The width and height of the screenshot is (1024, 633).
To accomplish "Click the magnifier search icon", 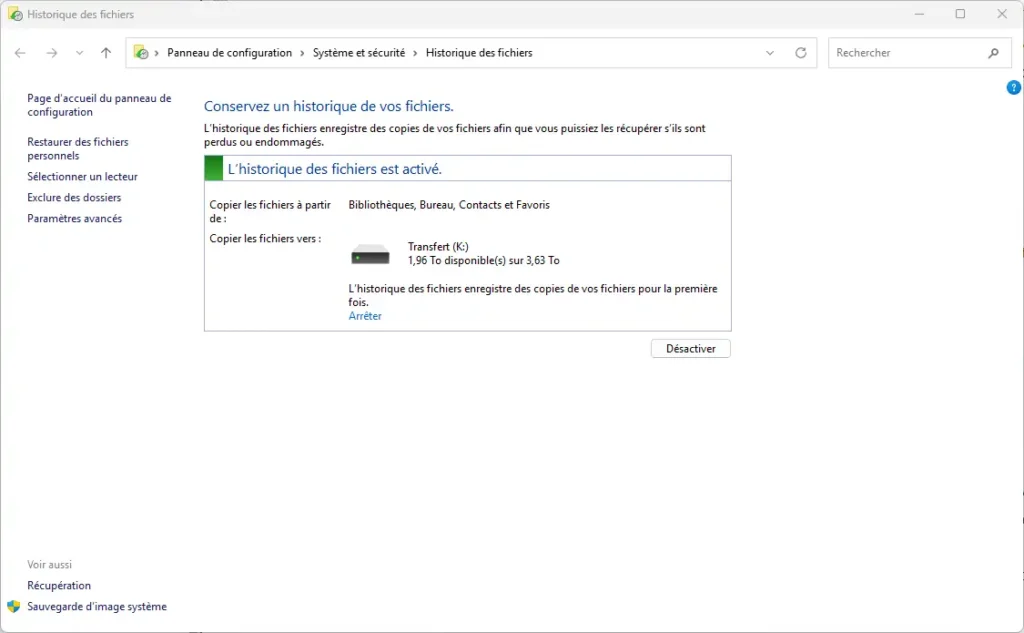I will click(993, 53).
